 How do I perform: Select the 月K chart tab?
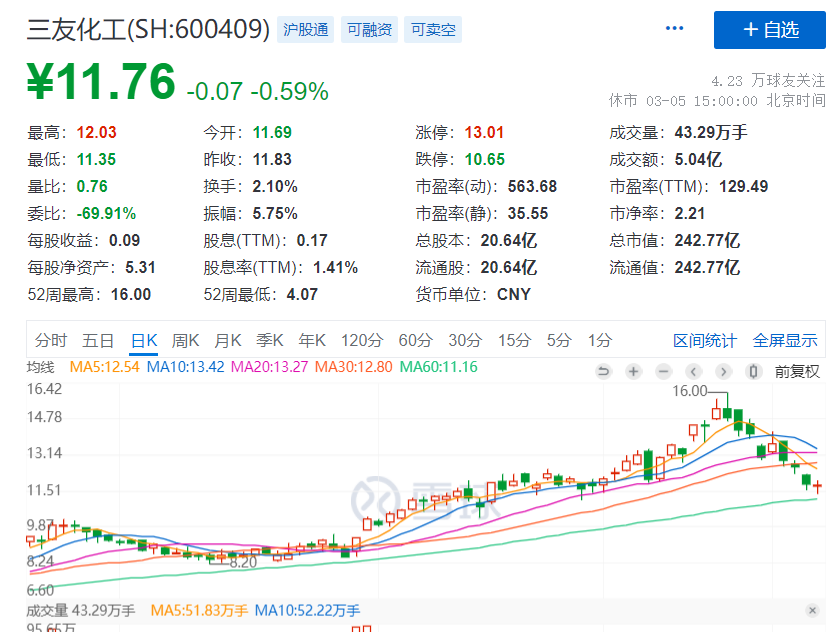(228, 340)
